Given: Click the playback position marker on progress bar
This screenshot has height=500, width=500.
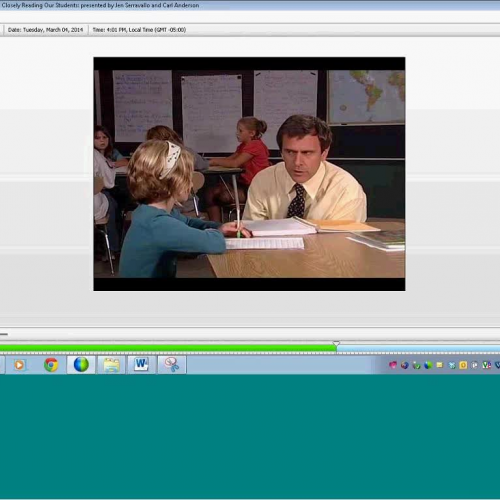Looking at the screenshot, I should click(x=336, y=344).
